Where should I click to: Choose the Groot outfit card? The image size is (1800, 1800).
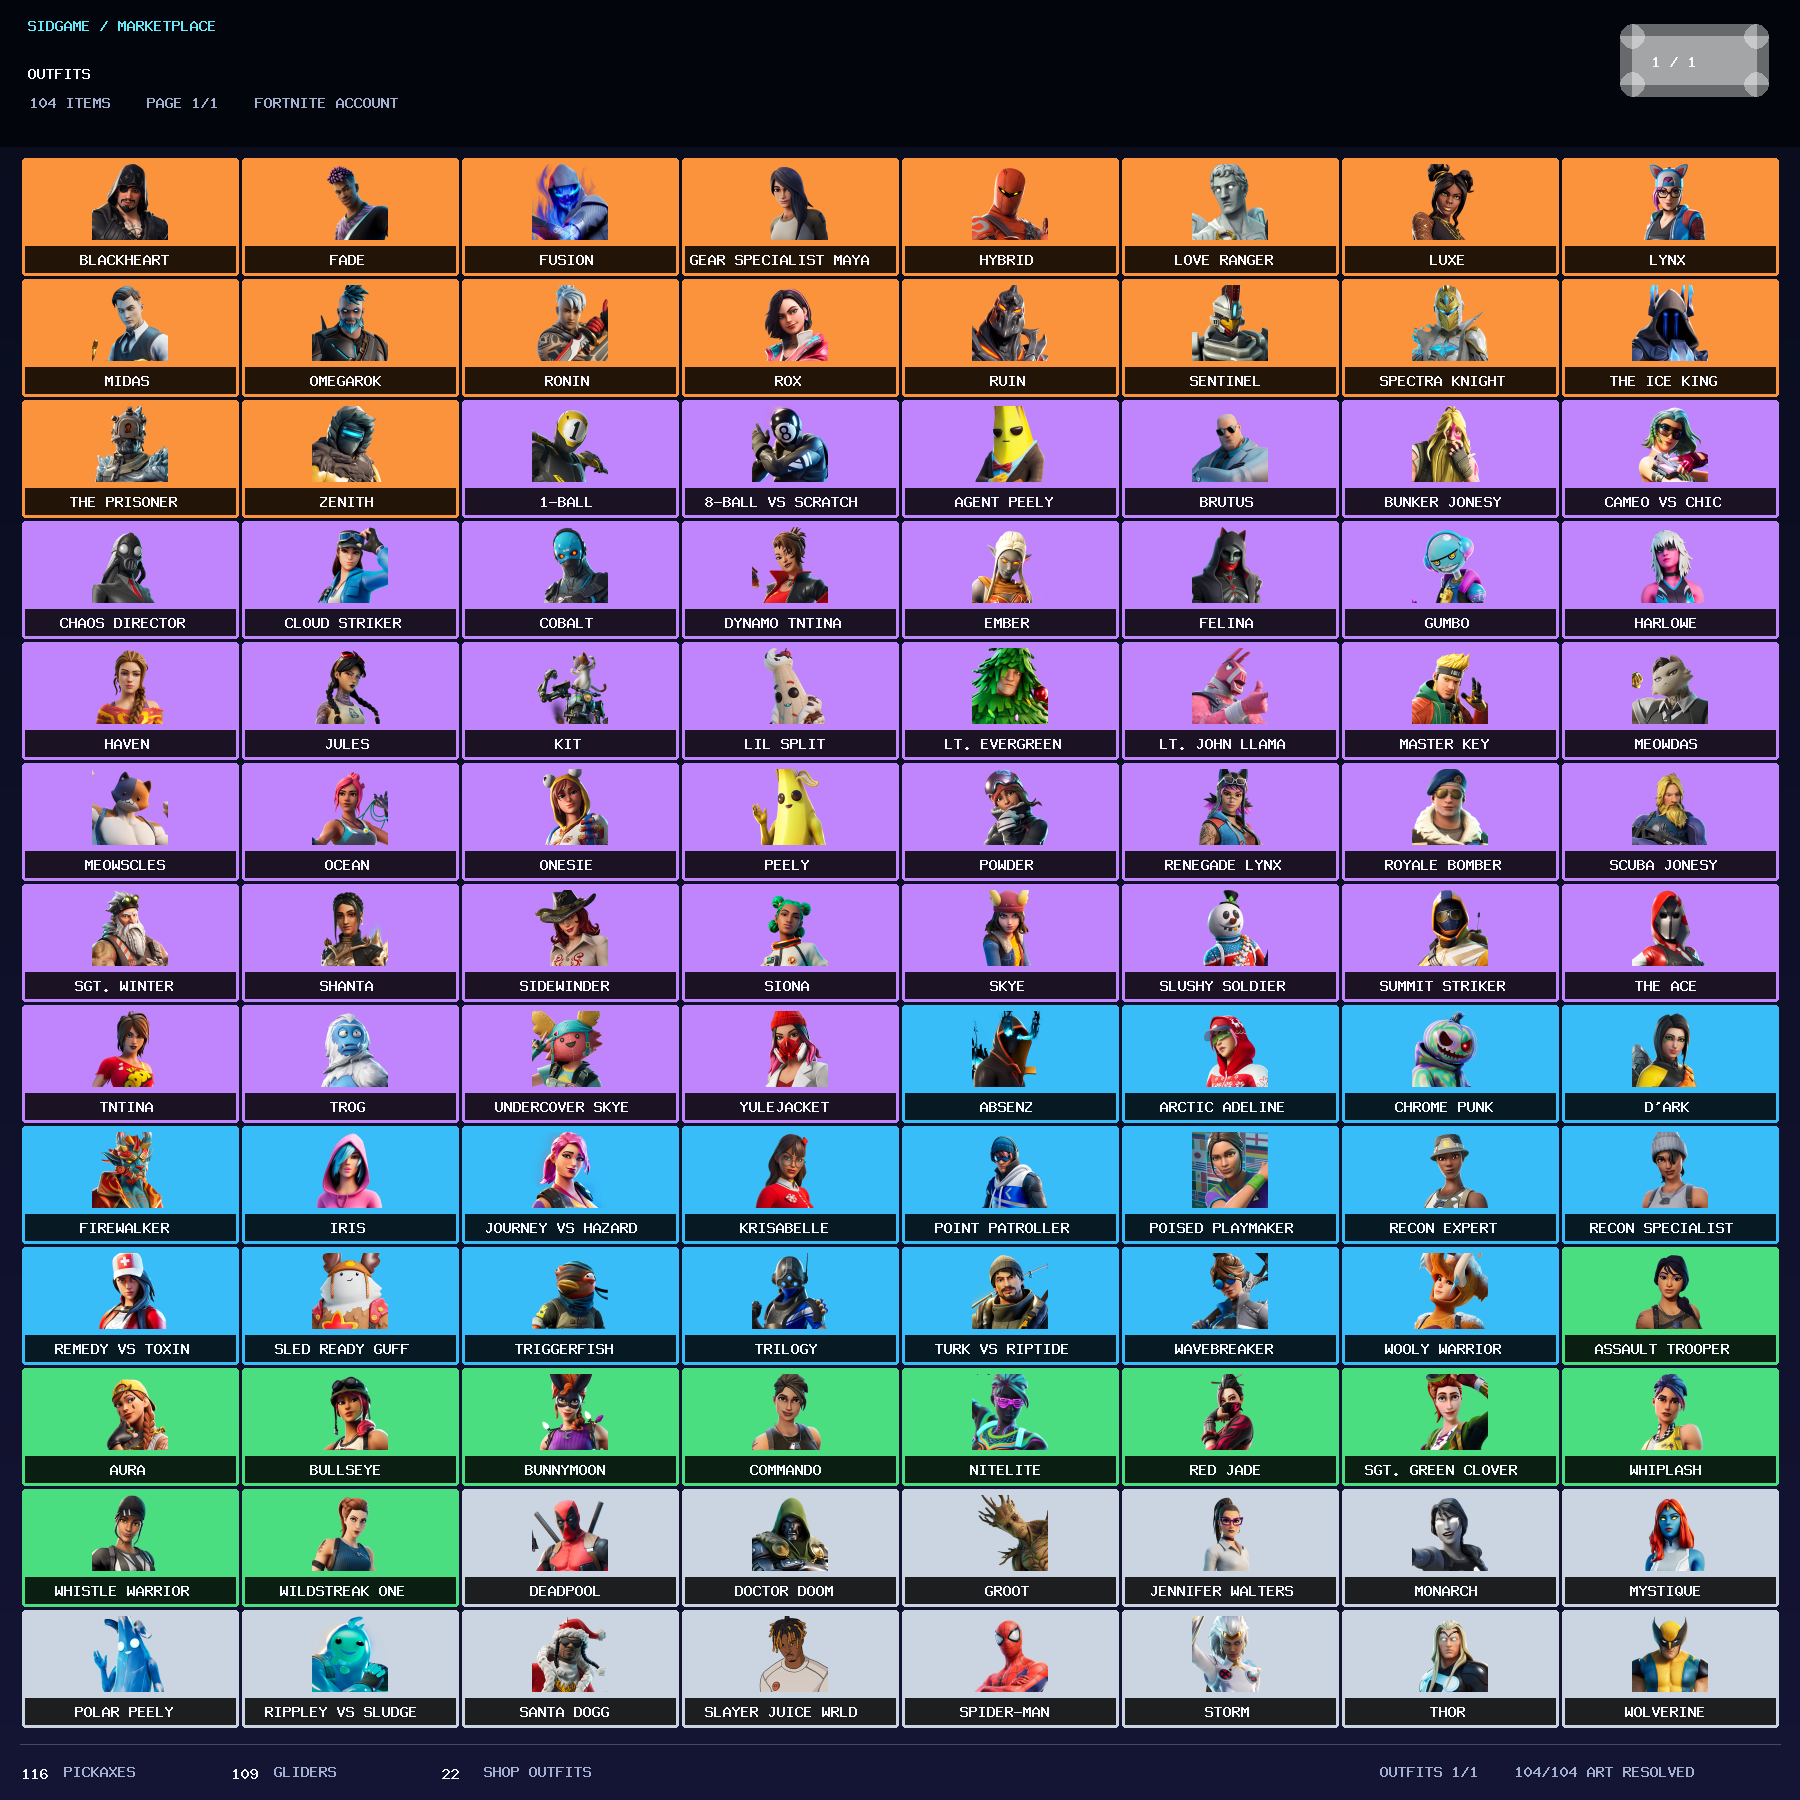tap(1010, 1548)
